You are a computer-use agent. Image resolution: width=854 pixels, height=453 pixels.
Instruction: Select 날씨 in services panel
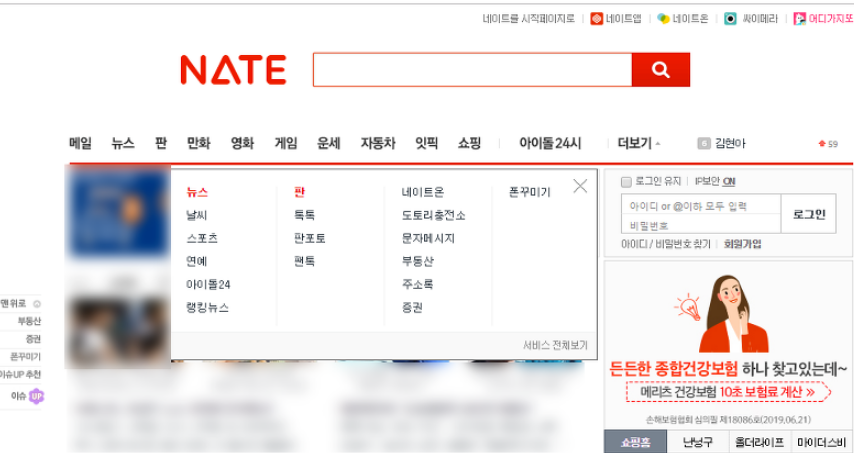[197, 215]
